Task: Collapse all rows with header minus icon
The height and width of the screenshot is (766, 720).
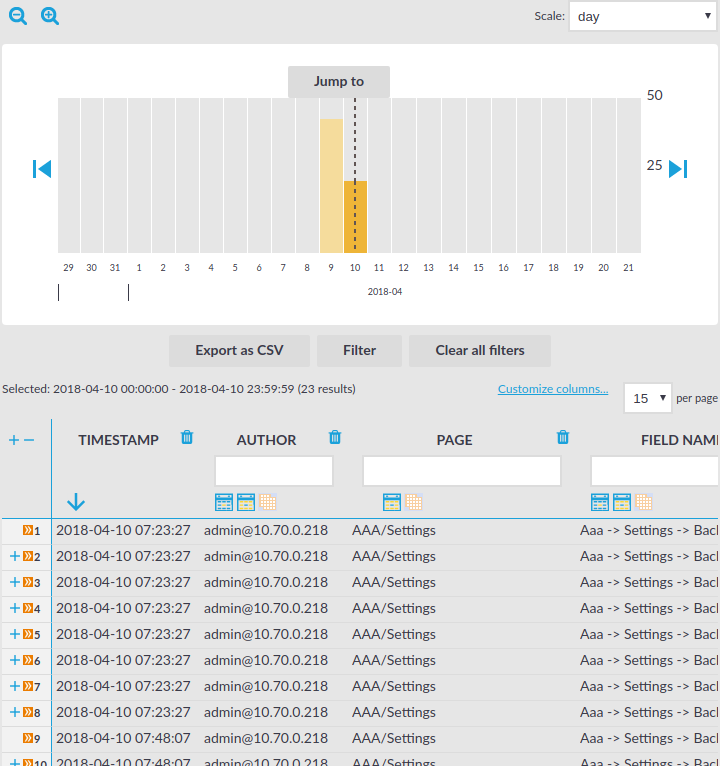Action: click(x=29, y=440)
